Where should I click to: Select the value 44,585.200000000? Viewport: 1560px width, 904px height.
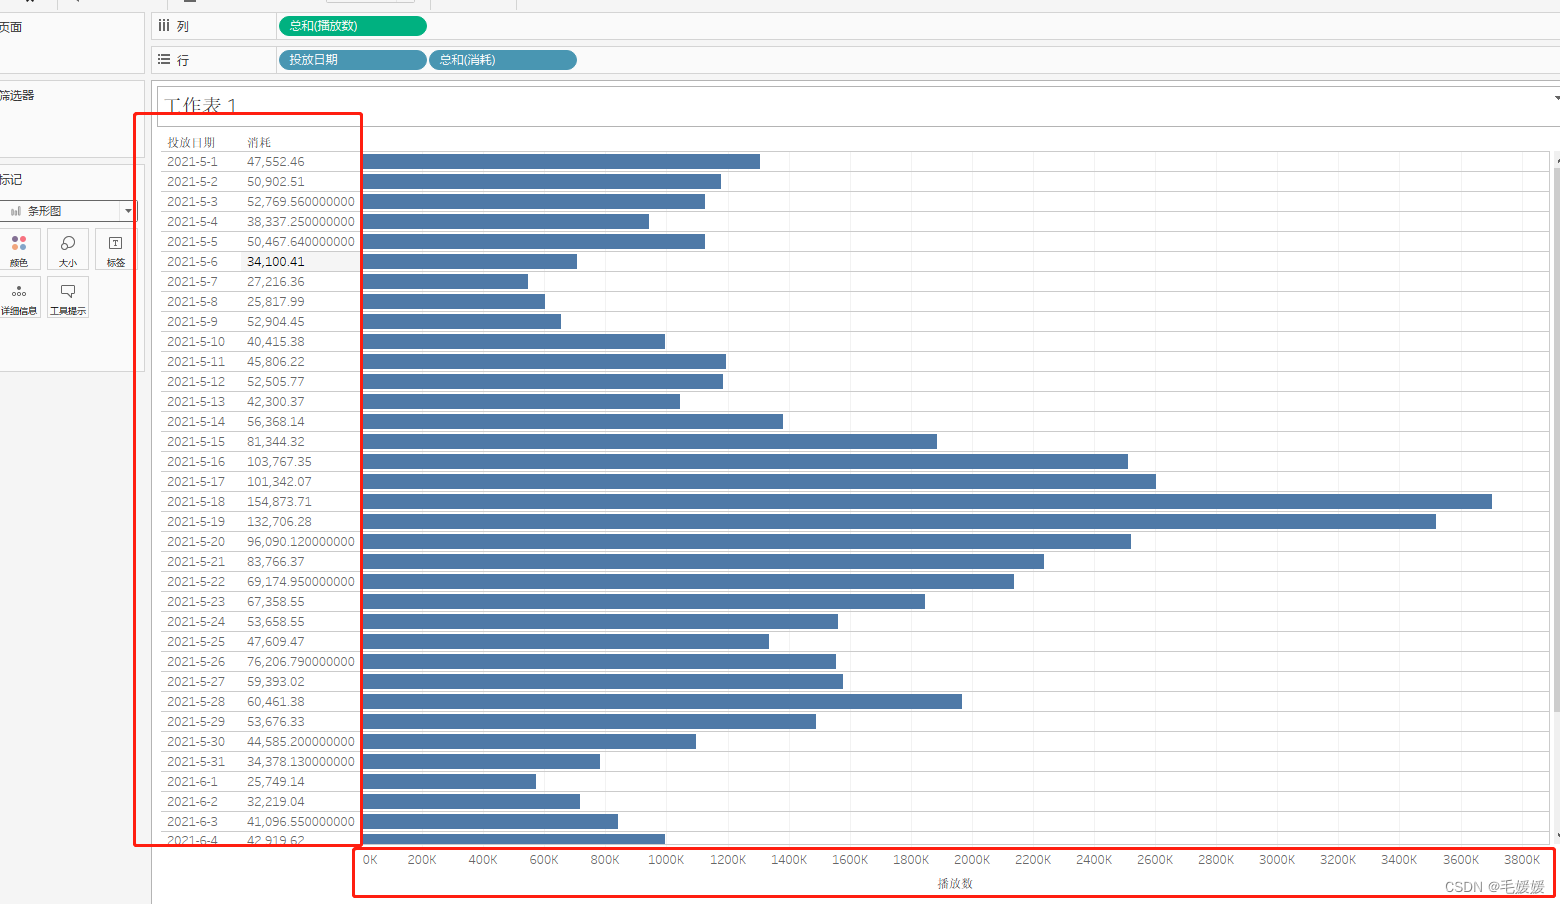pyautogui.click(x=301, y=741)
